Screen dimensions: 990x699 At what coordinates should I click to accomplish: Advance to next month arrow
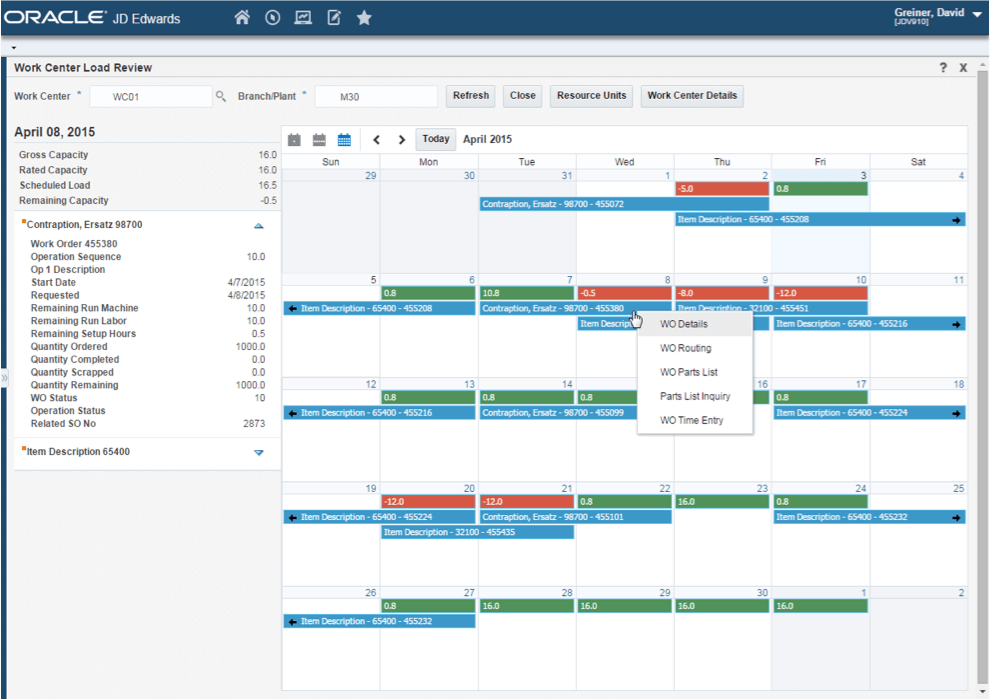402,140
